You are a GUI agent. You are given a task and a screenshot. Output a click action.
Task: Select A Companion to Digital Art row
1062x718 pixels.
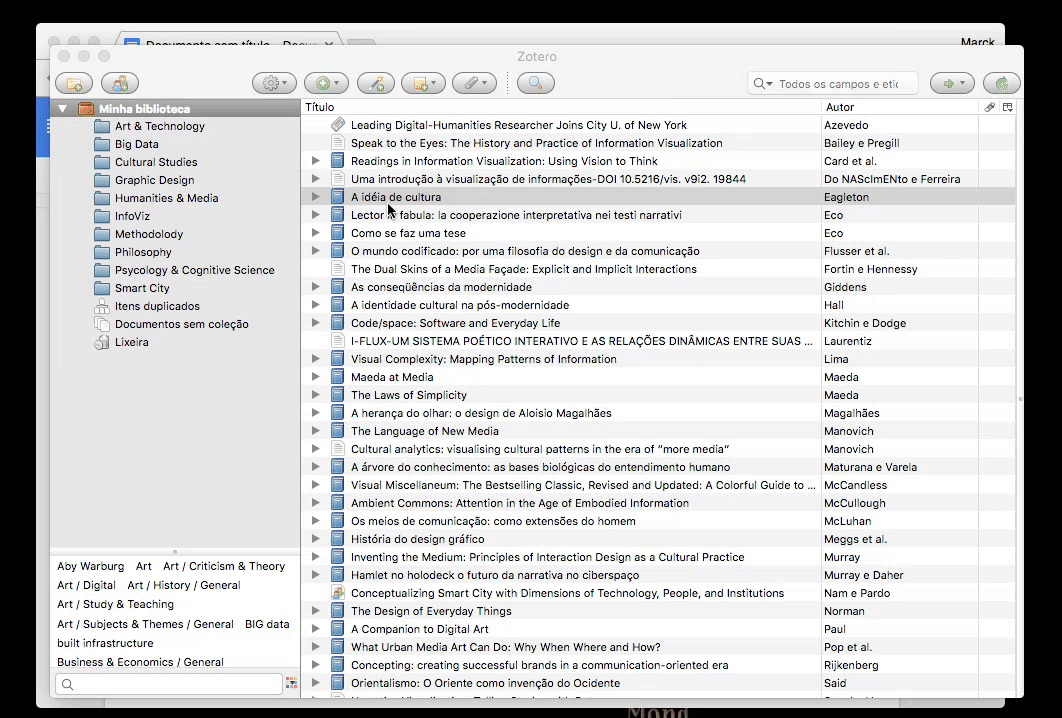(x=658, y=629)
